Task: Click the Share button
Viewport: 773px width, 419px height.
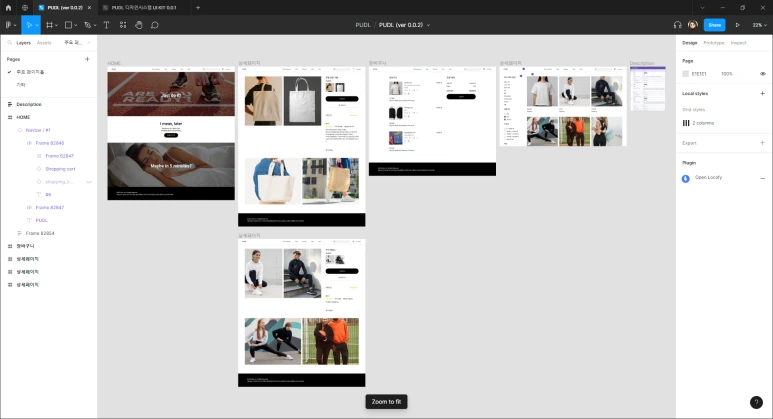Action: tap(714, 25)
